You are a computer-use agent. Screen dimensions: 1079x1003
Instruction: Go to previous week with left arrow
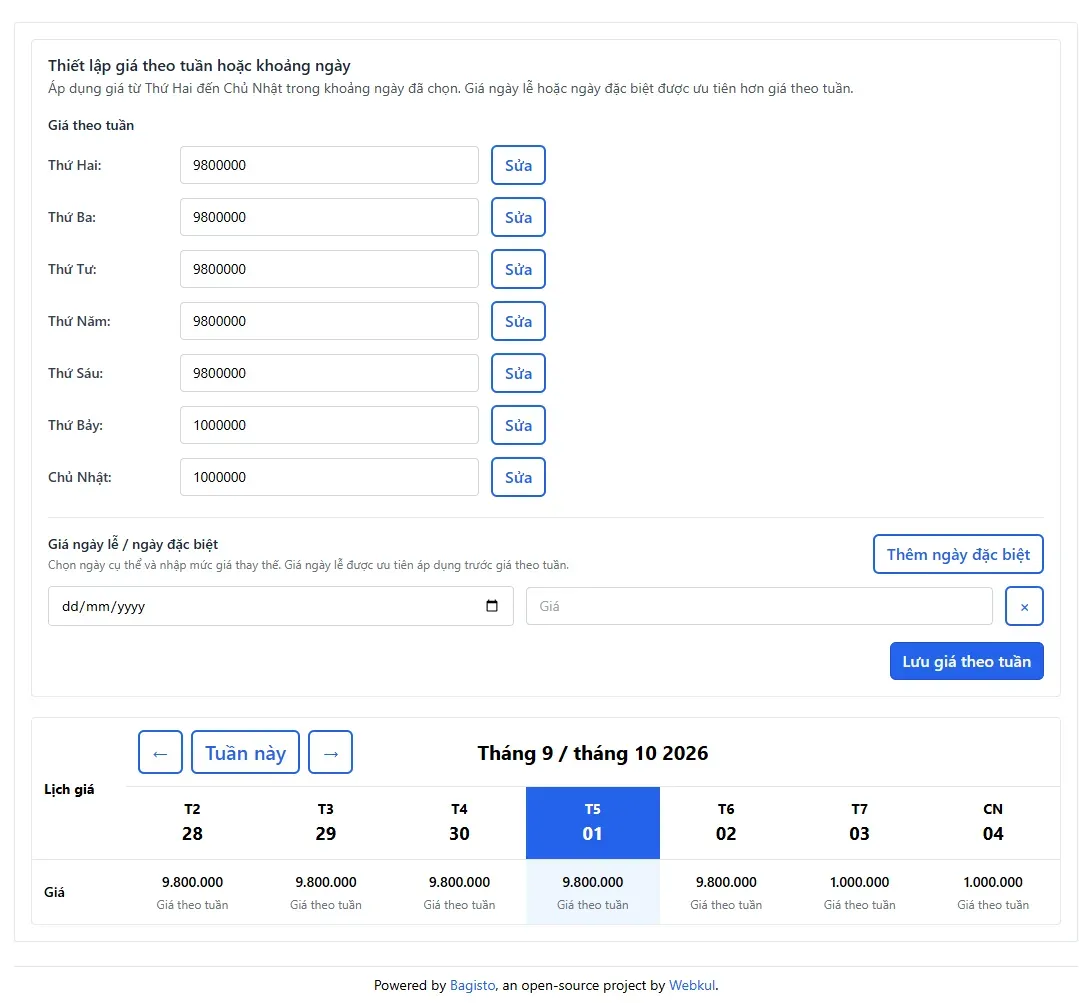click(160, 752)
